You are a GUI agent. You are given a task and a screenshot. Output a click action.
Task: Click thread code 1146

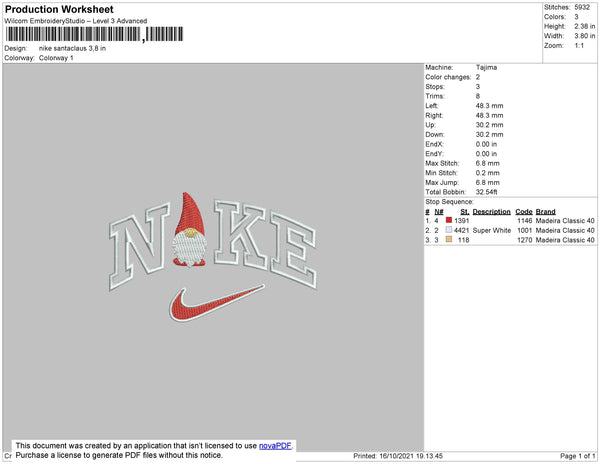tap(525, 221)
